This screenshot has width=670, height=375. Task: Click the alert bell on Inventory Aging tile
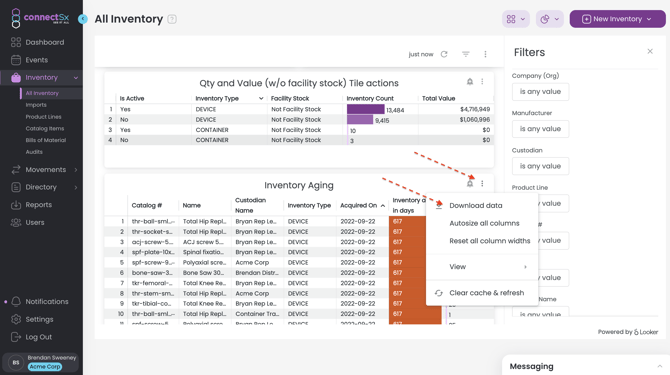(470, 184)
